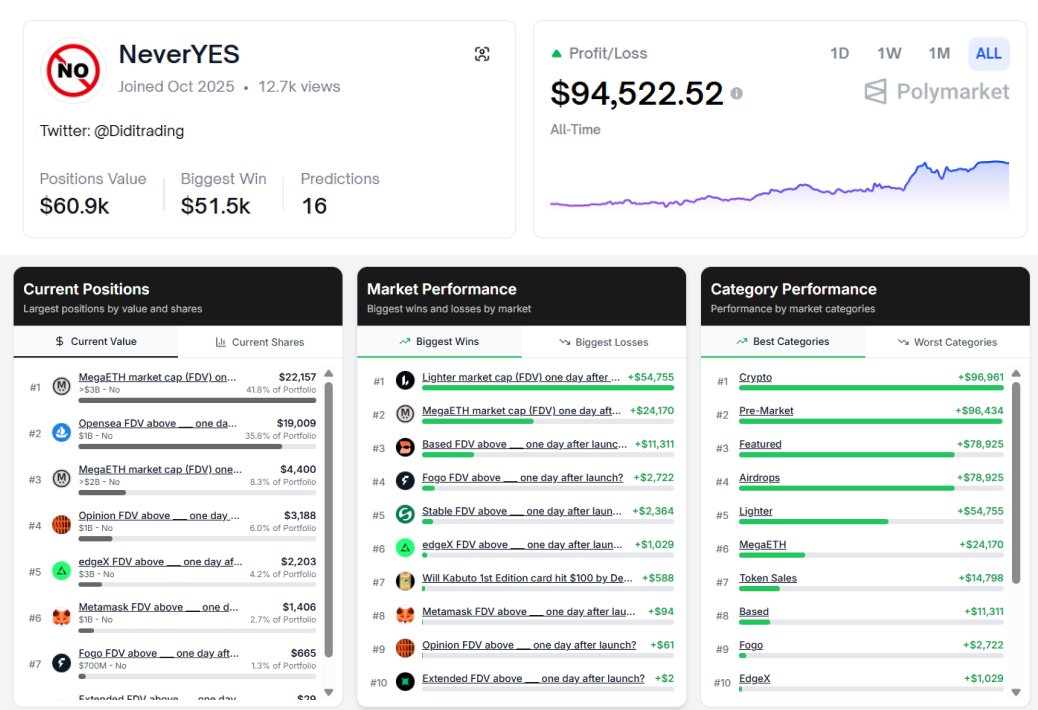The width and height of the screenshot is (1038, 710).
Task: Open the Crypto category link
Action: tap(755, 377)
